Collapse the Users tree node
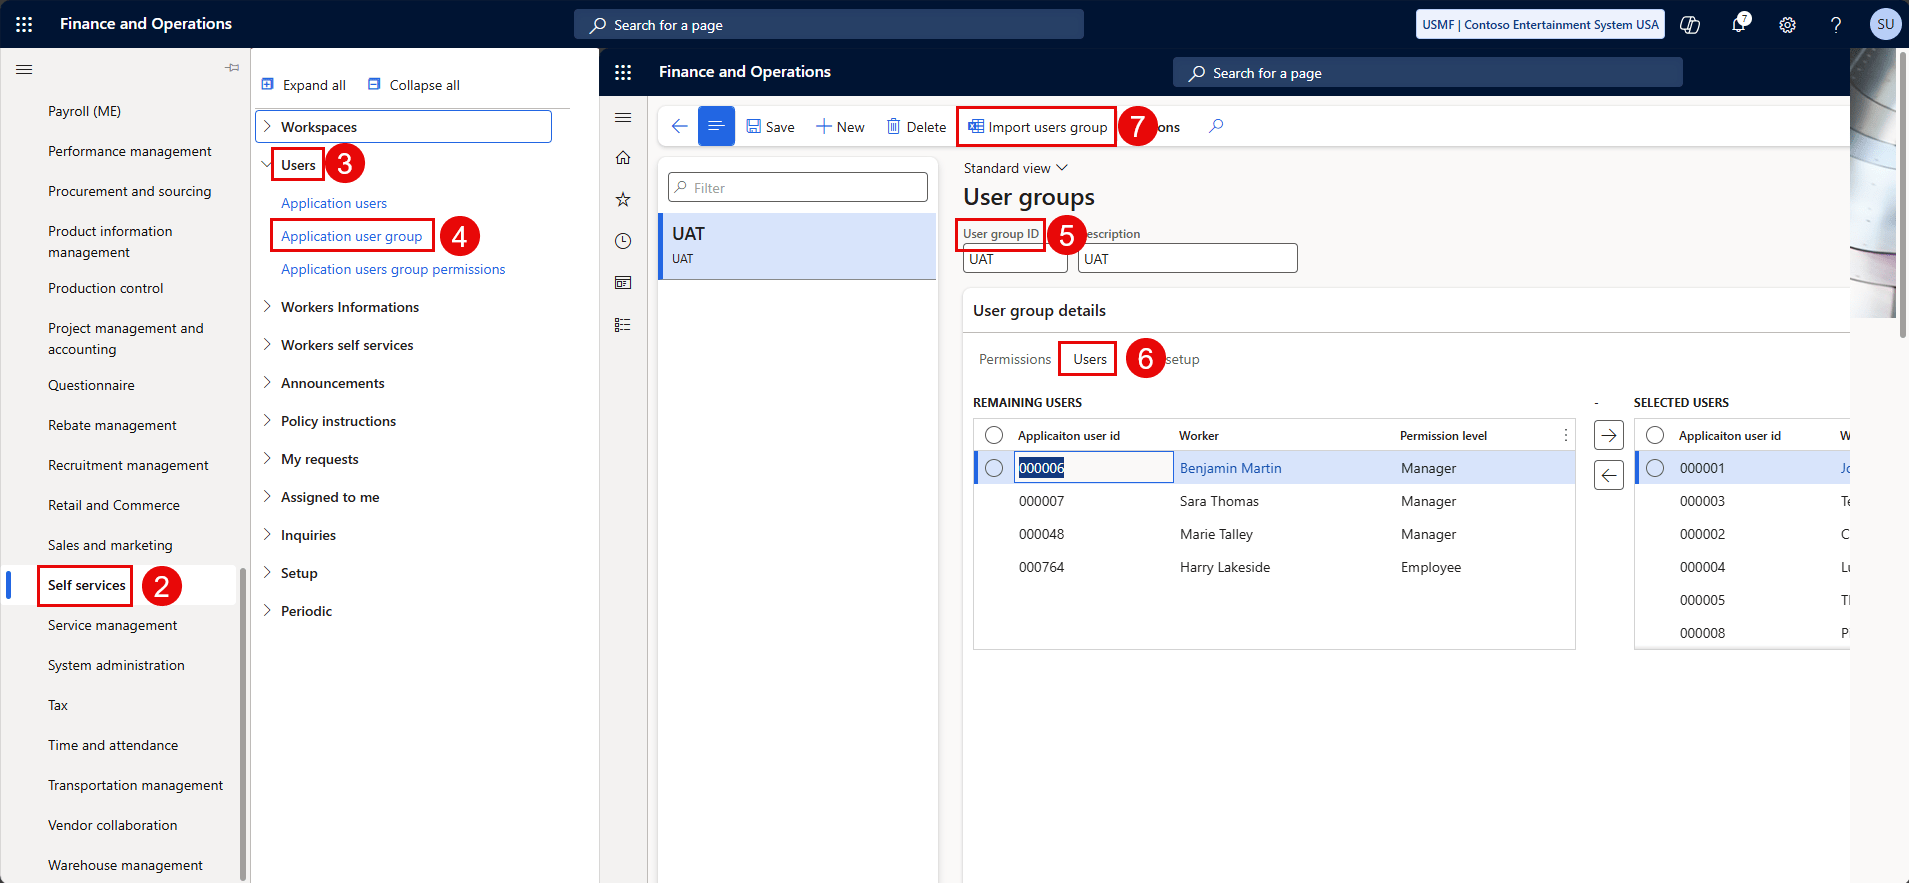The image size is (1909, 883). pos(266,164)
